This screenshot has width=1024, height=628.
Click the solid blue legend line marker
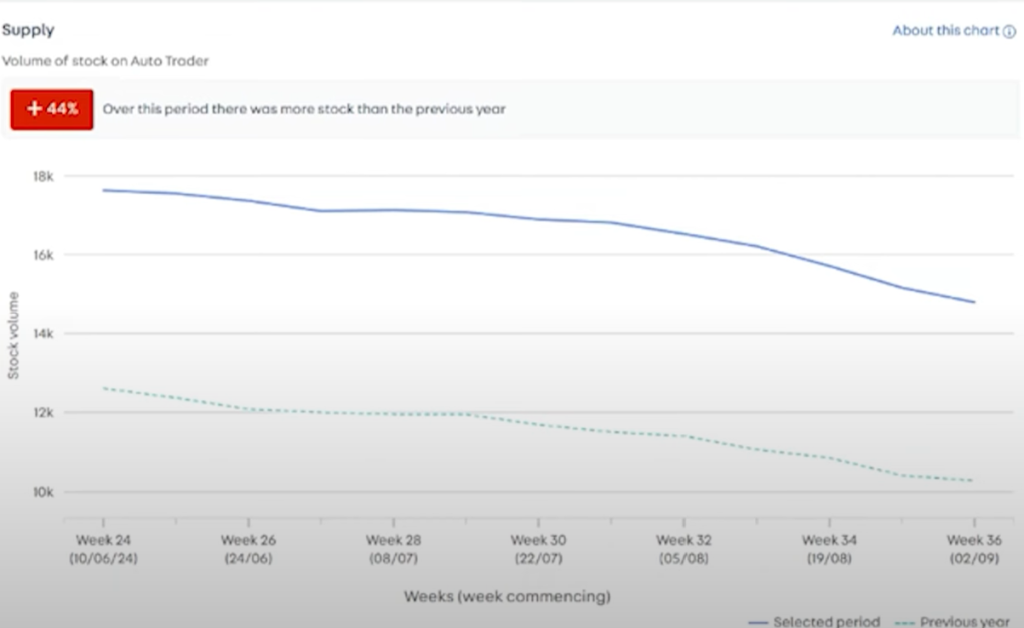coord(758,623)
